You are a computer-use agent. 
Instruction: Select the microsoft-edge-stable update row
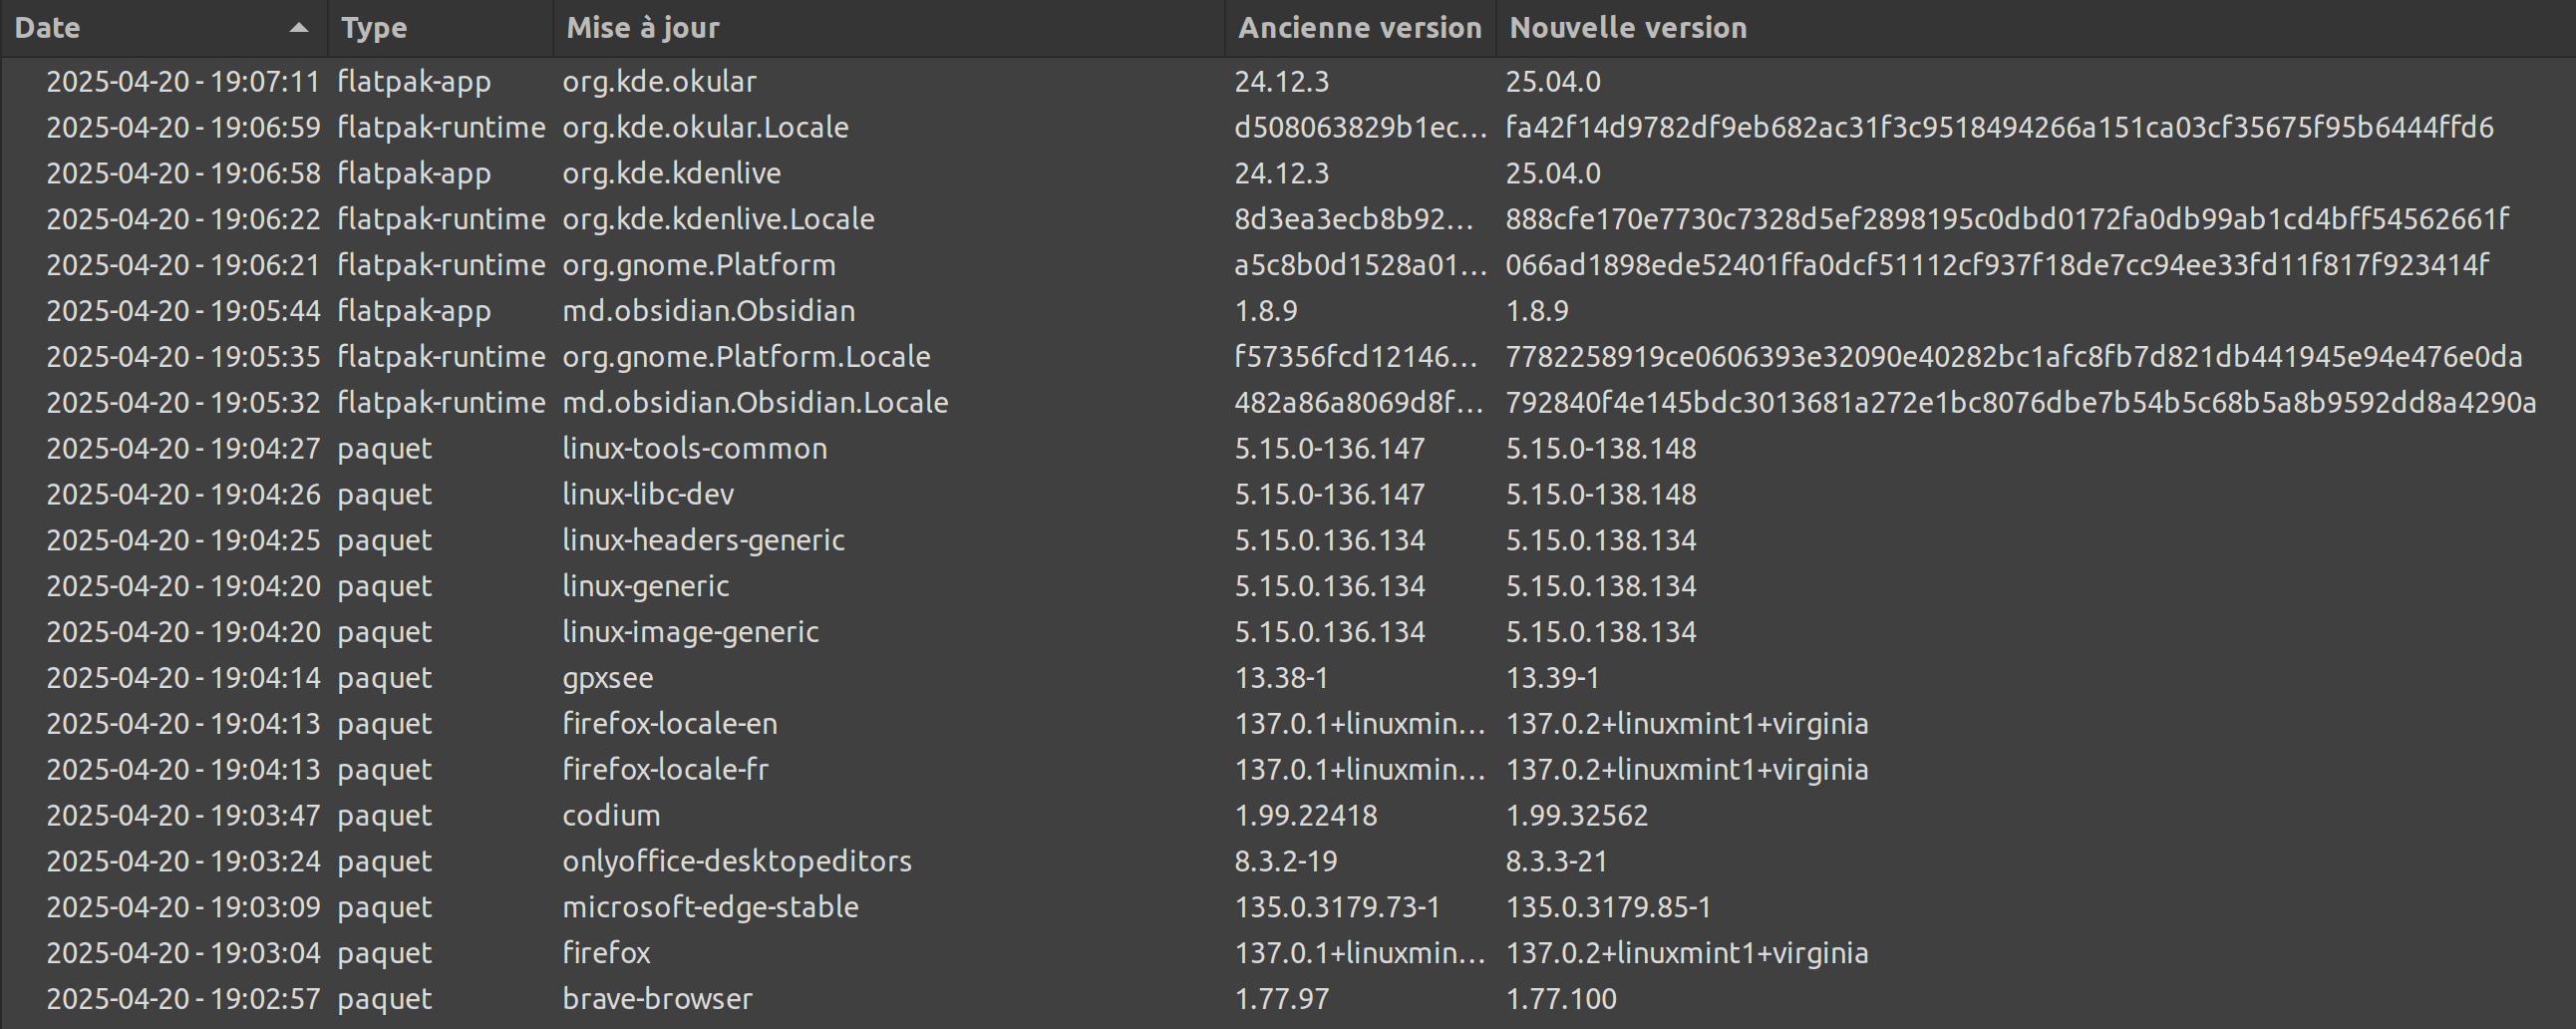point(710,908)
